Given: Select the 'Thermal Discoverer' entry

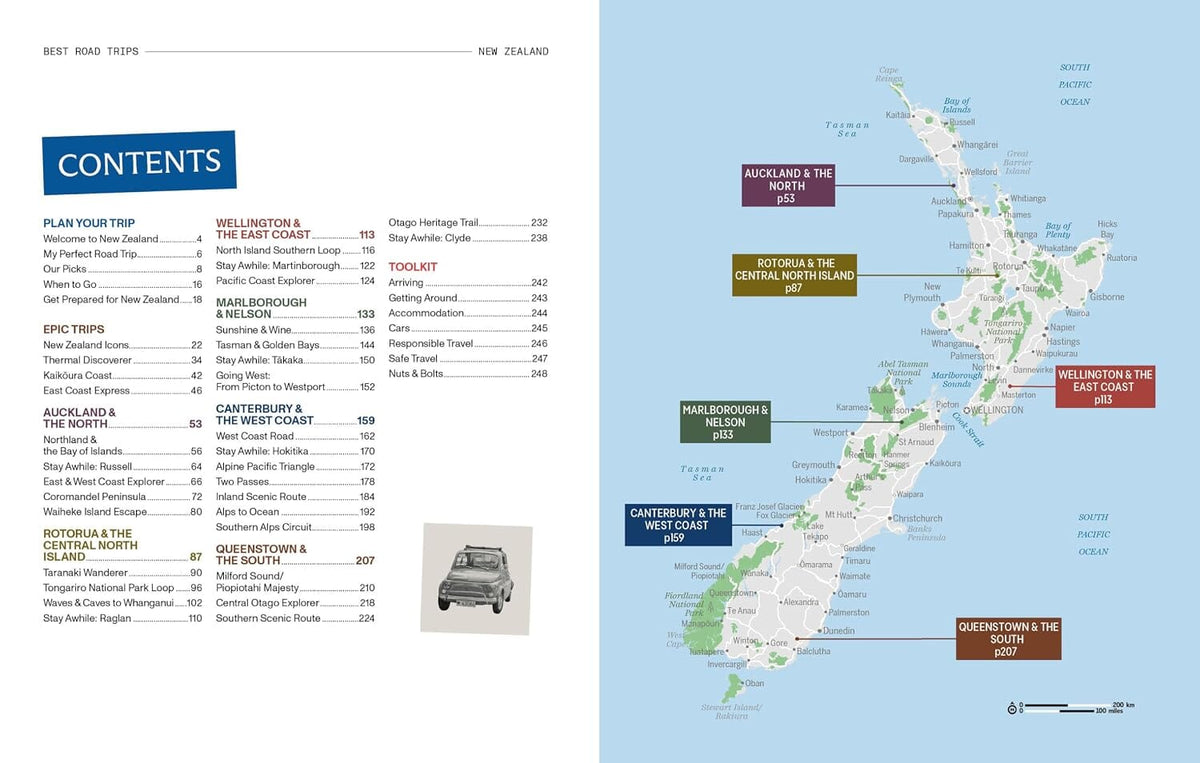Looking at the screenshot, I should point(123,360).
